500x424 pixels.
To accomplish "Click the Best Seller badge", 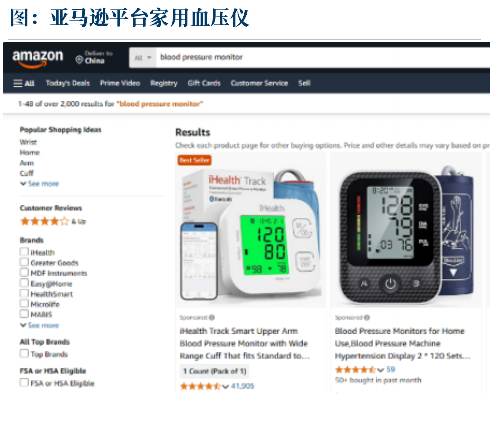I will point(194,160).
